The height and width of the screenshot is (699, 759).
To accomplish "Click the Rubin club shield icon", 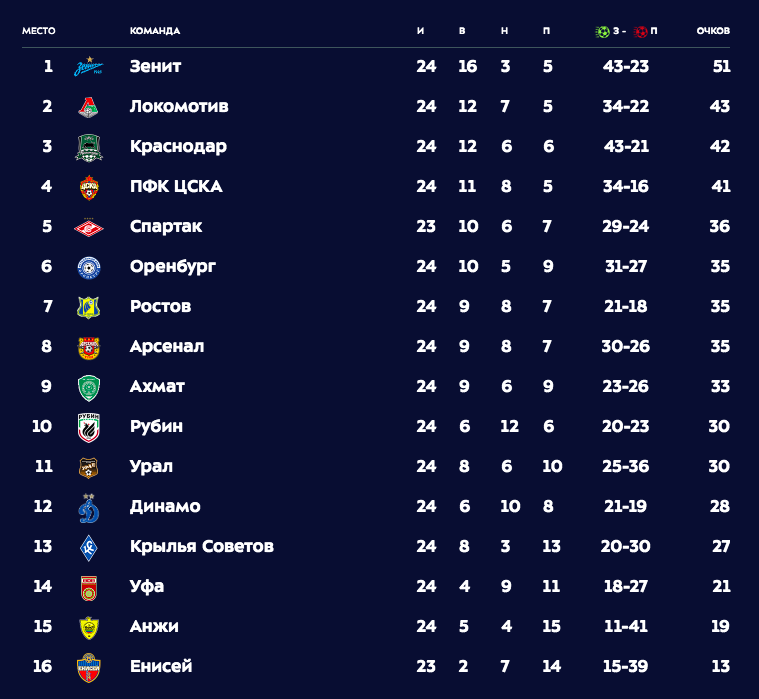I will (89, 427).
